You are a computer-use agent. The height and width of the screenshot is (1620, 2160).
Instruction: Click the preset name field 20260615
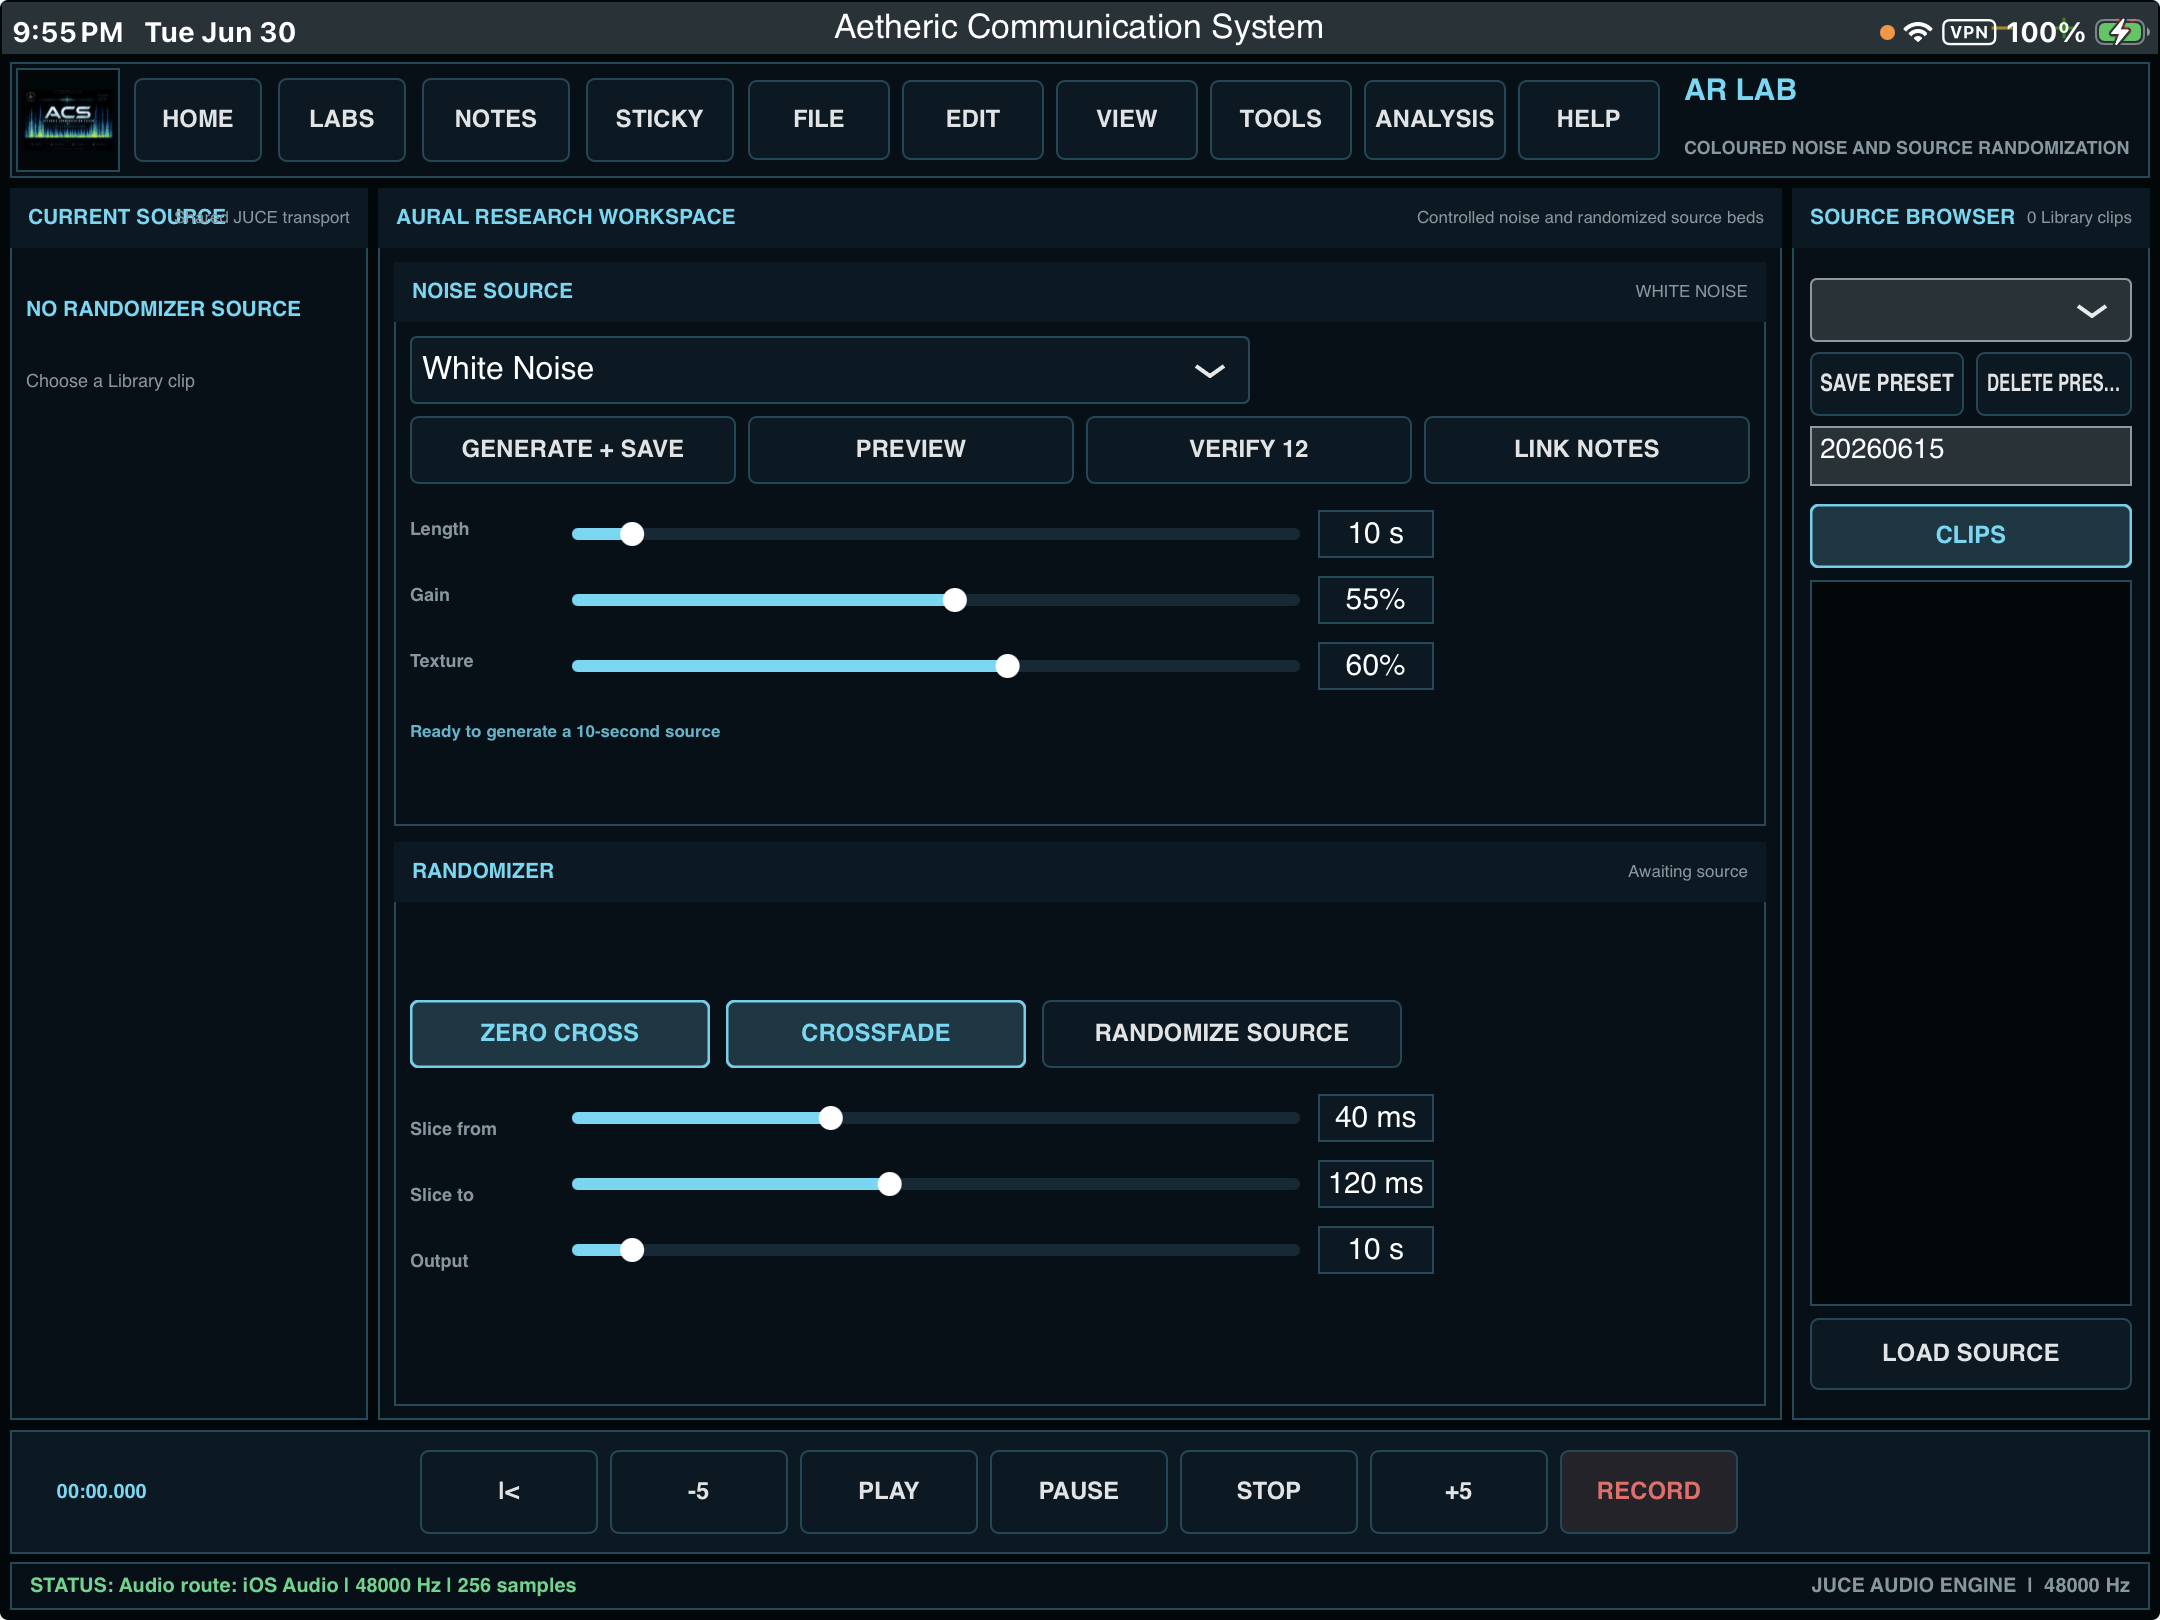click(x=1971, y=456)
